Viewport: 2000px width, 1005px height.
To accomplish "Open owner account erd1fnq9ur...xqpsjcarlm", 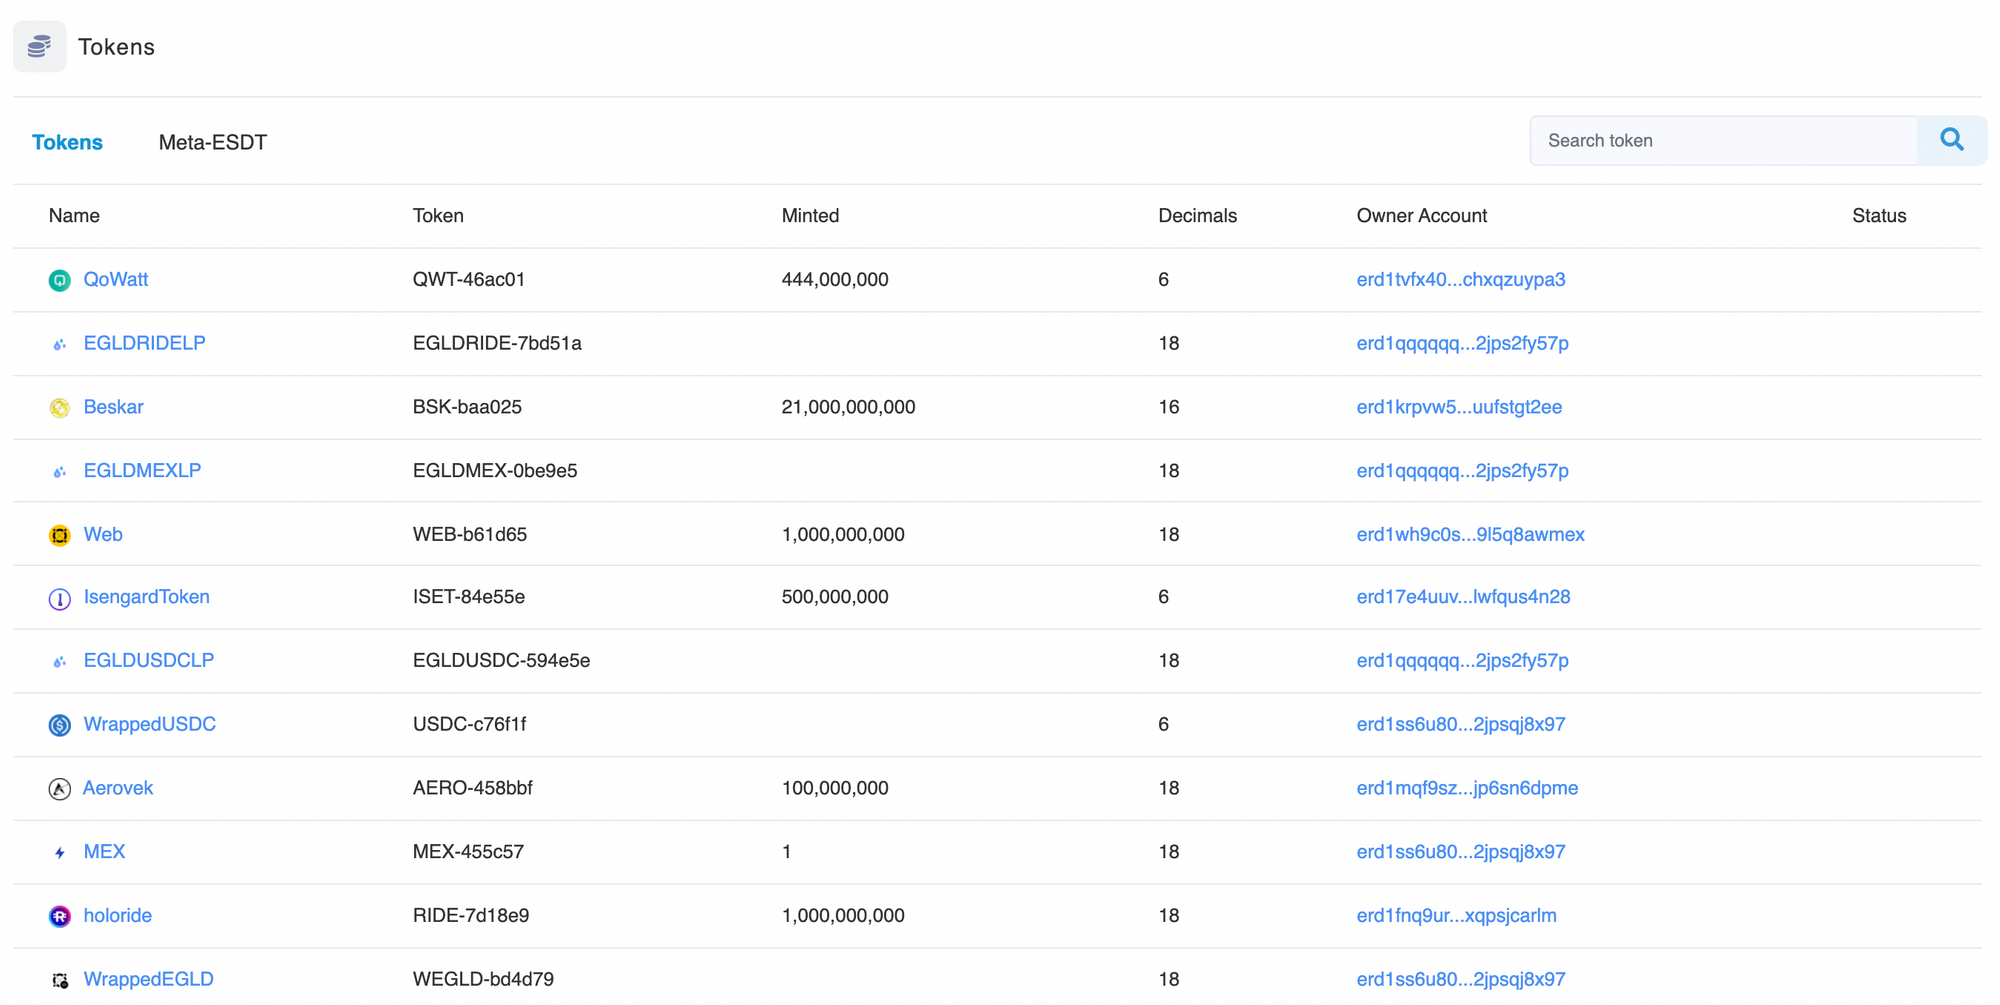I will (1457, 915).
